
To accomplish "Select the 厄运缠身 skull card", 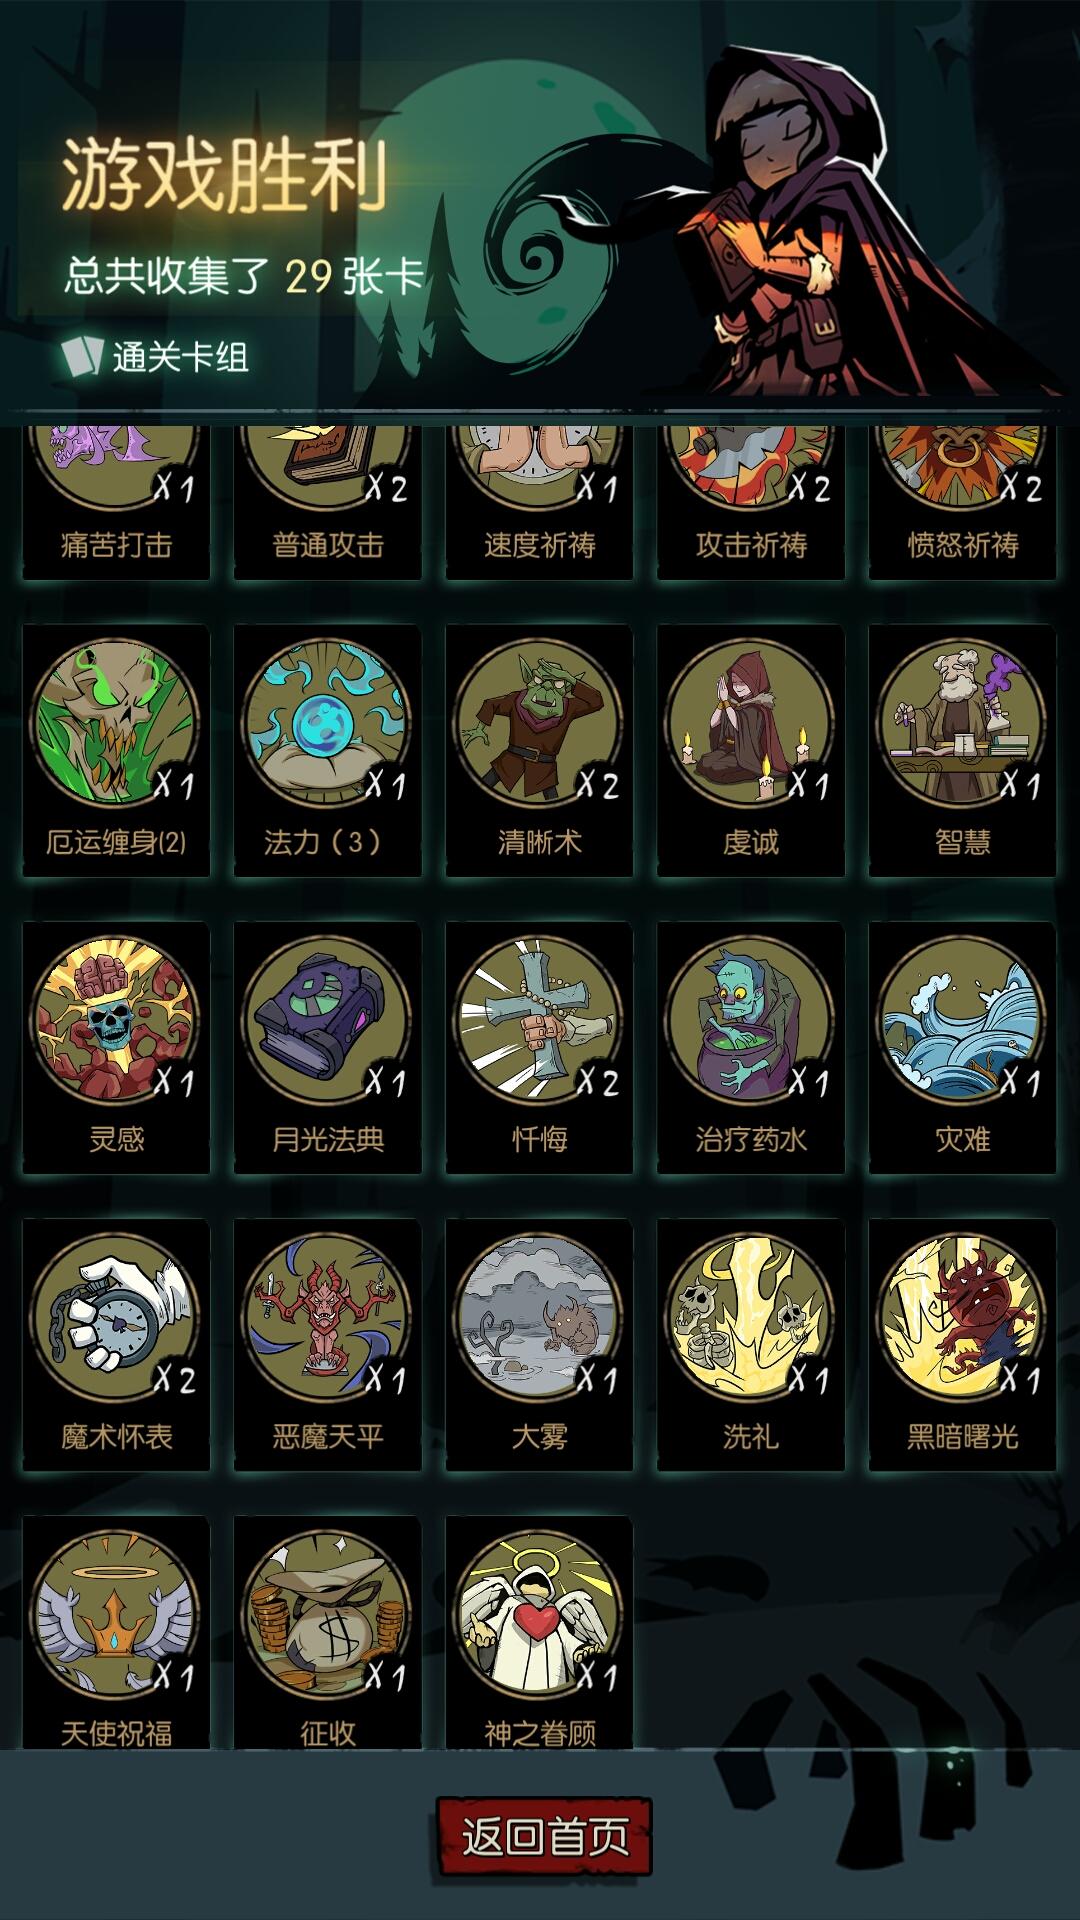I will pyautogui.click(x=116, y=750).
